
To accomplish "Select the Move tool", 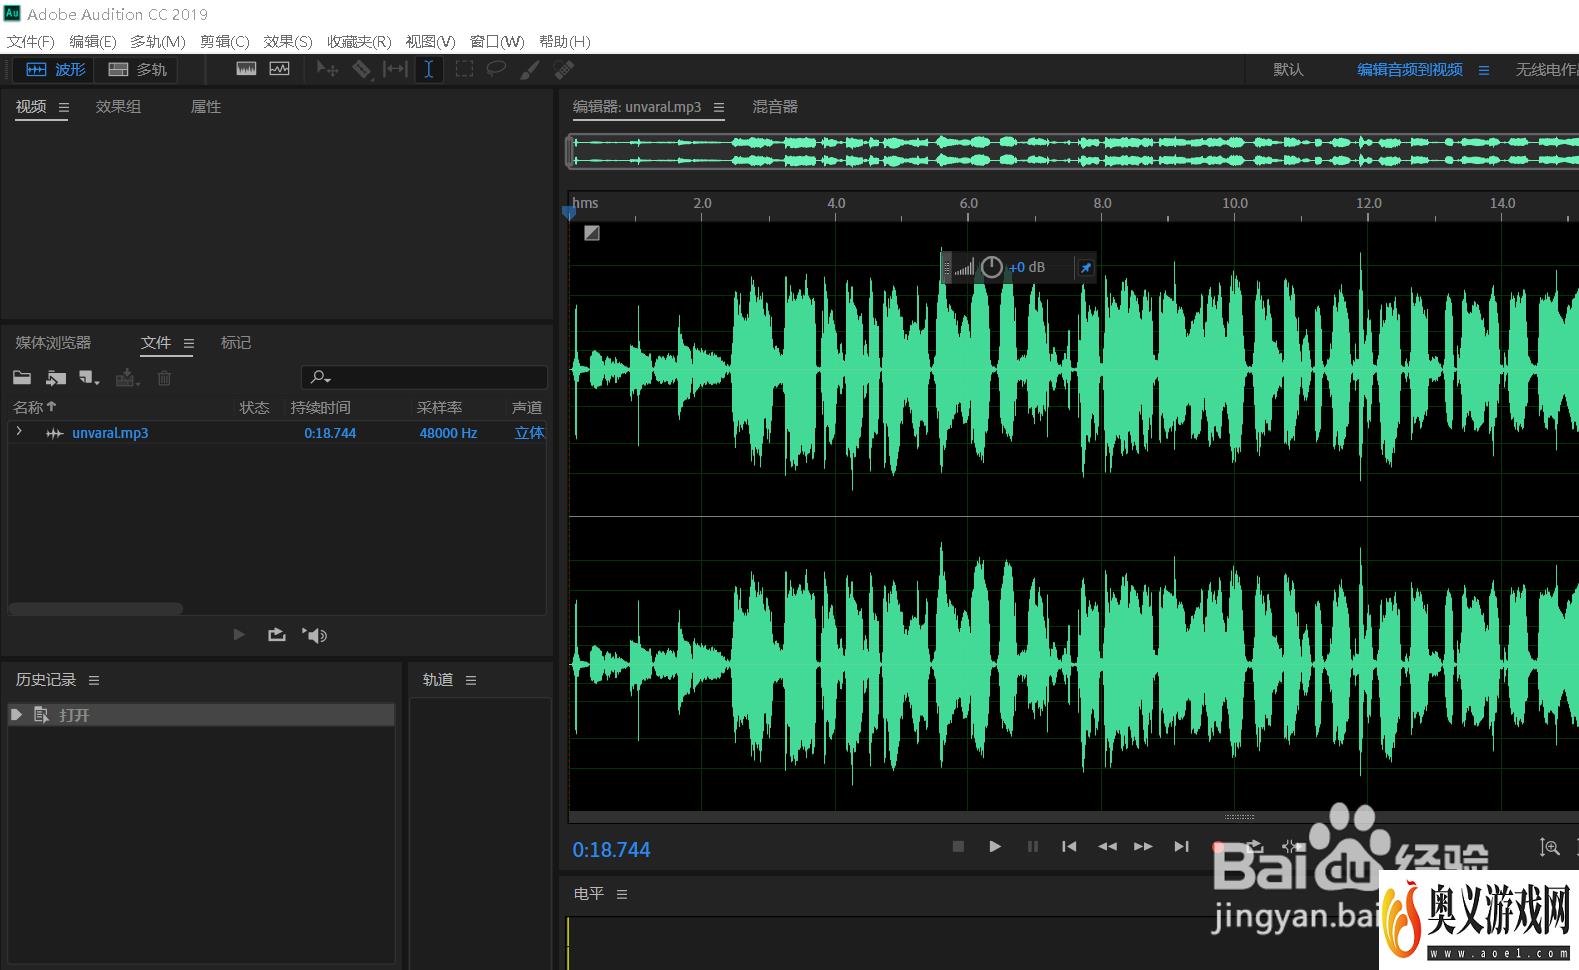I will (x=327, y=69).
